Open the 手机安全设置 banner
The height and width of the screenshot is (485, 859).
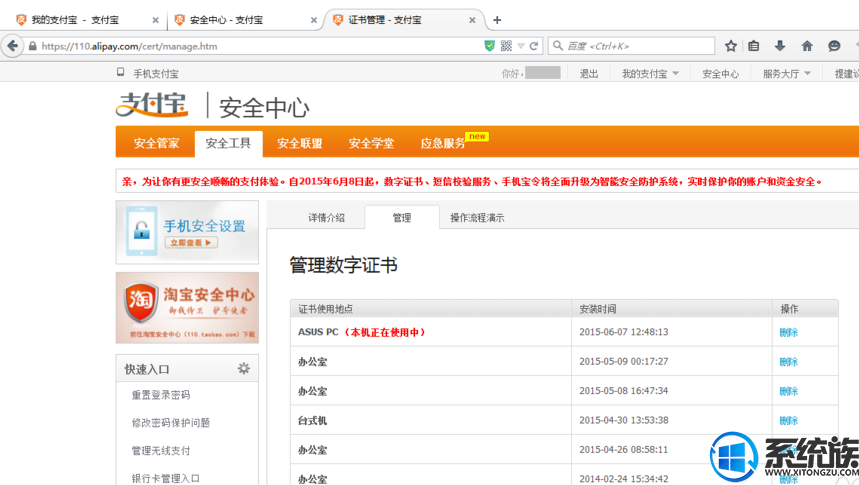187,232
